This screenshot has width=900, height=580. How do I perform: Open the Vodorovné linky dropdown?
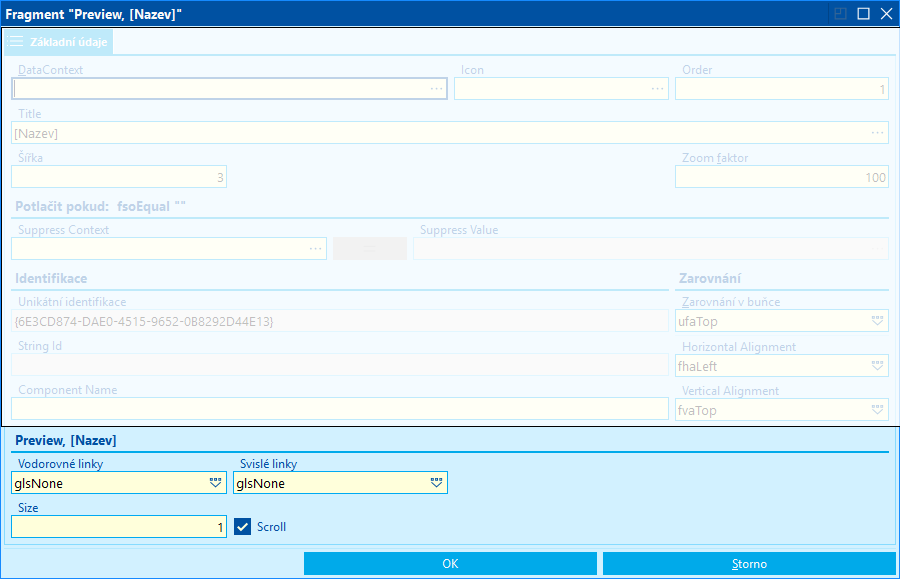coord(215,483)
